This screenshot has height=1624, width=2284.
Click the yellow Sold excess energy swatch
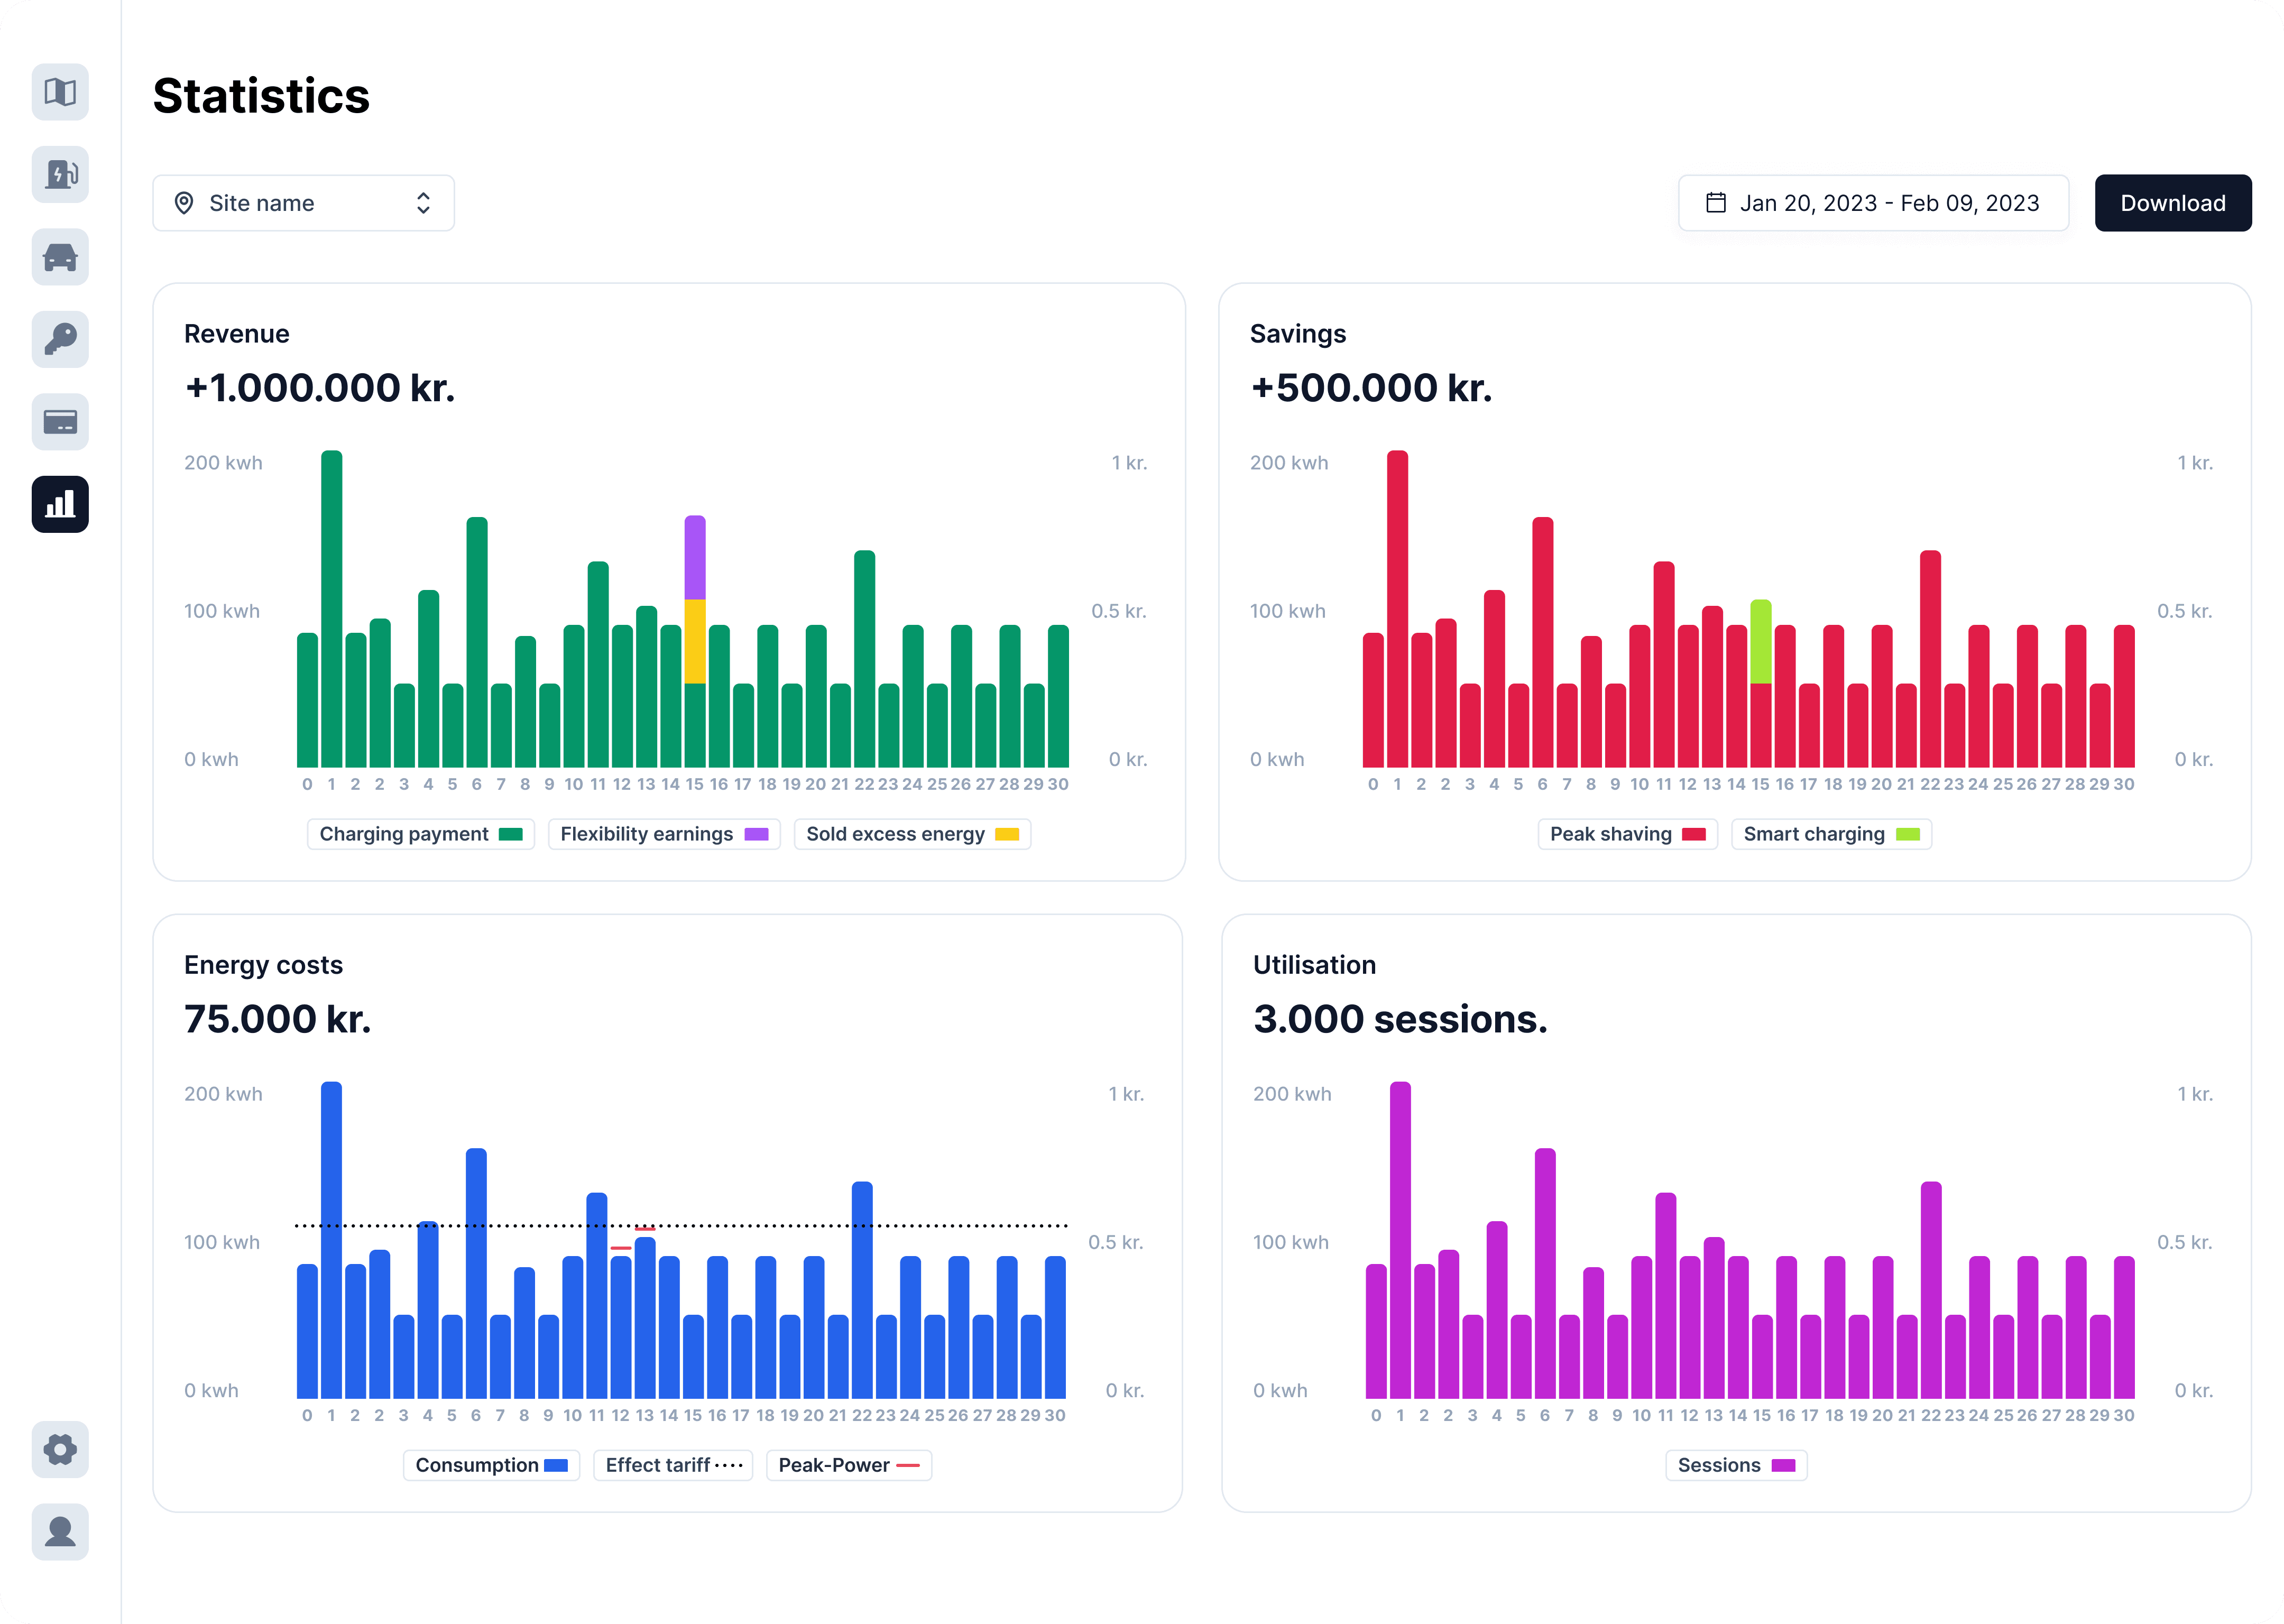click(x=1007, y=834)
